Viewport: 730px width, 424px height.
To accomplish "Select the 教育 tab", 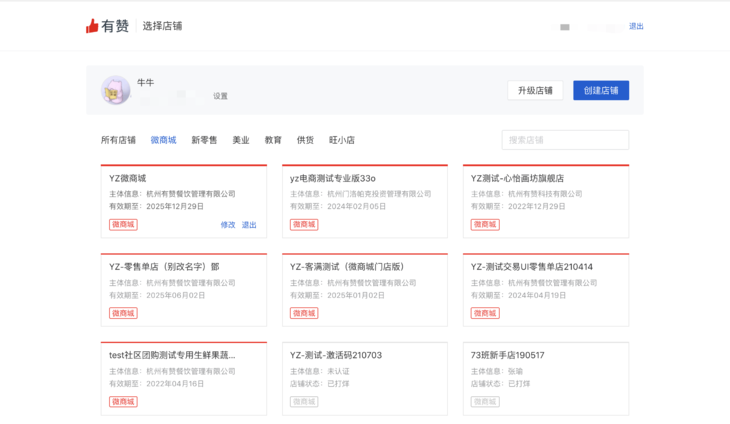I will (x=273, y=140).
